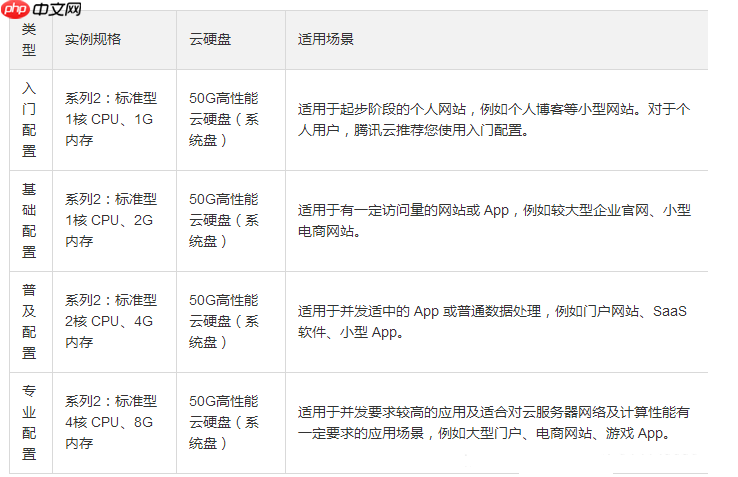Click the 门户网站、SaaS 软件 scenario description

click(492, 322)
